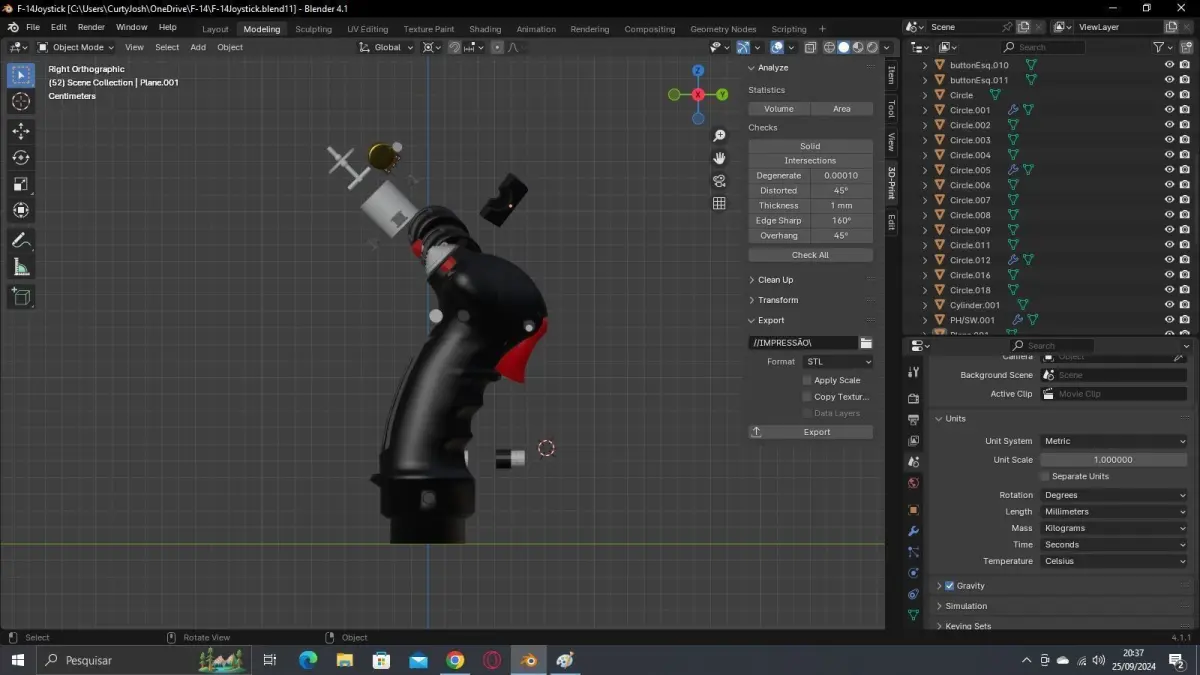
Task: Open the Render menu
Action: (91, 27)
